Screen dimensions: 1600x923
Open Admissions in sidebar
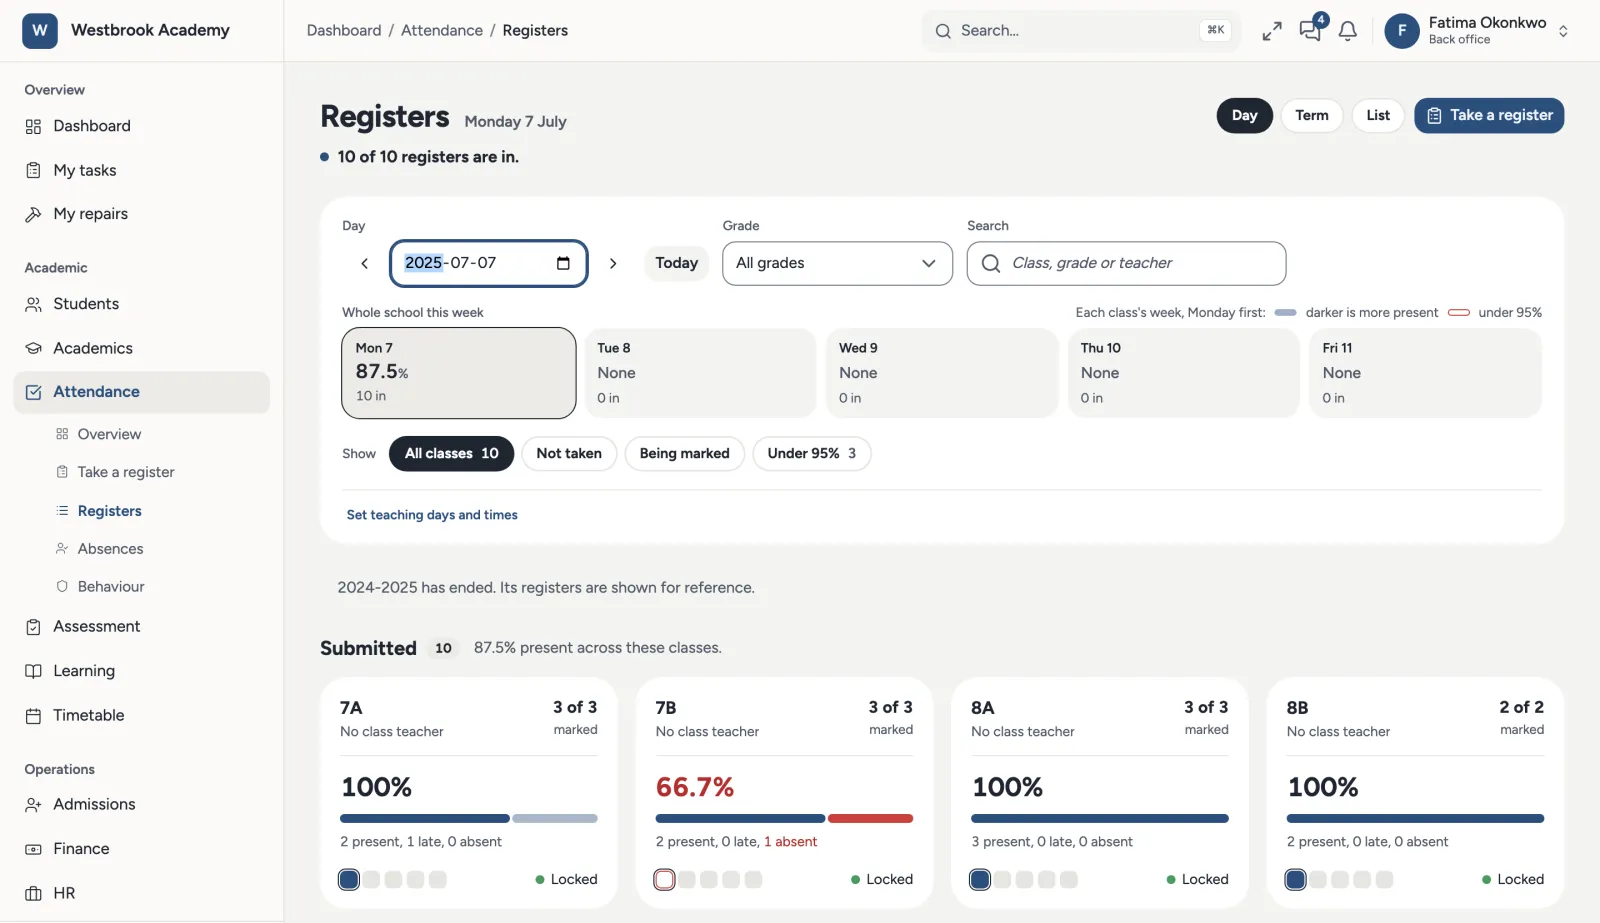click(x=142, y=805)
